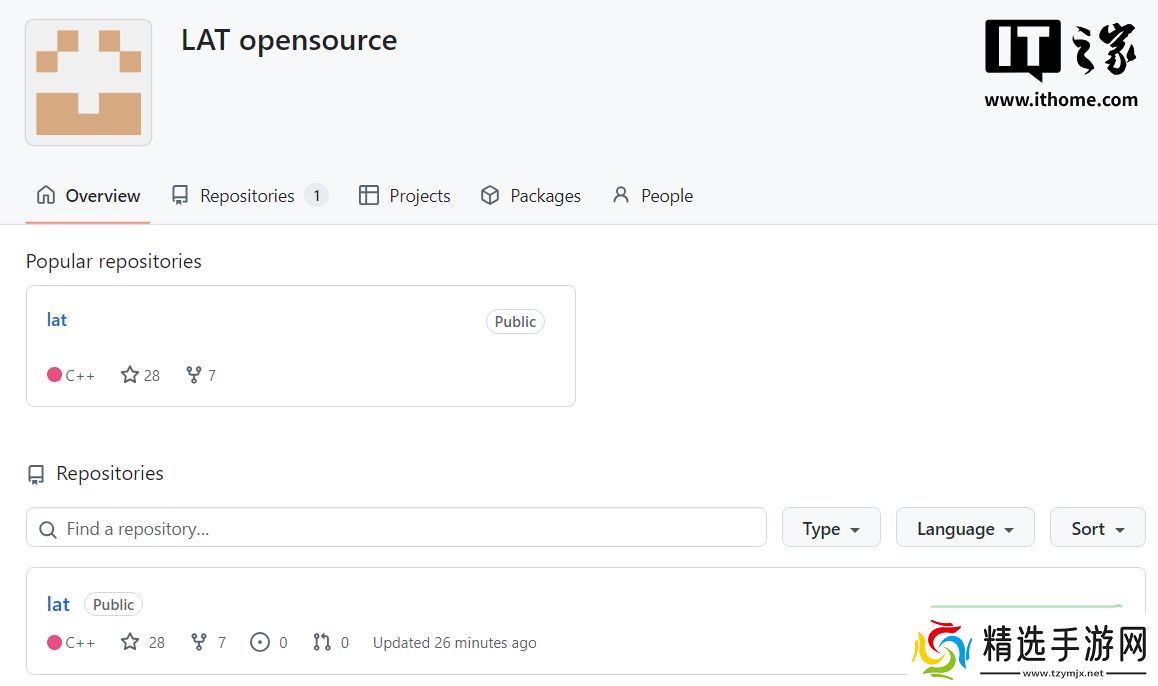
Task: Click pull requests icon in repository row
Action: 322,642
